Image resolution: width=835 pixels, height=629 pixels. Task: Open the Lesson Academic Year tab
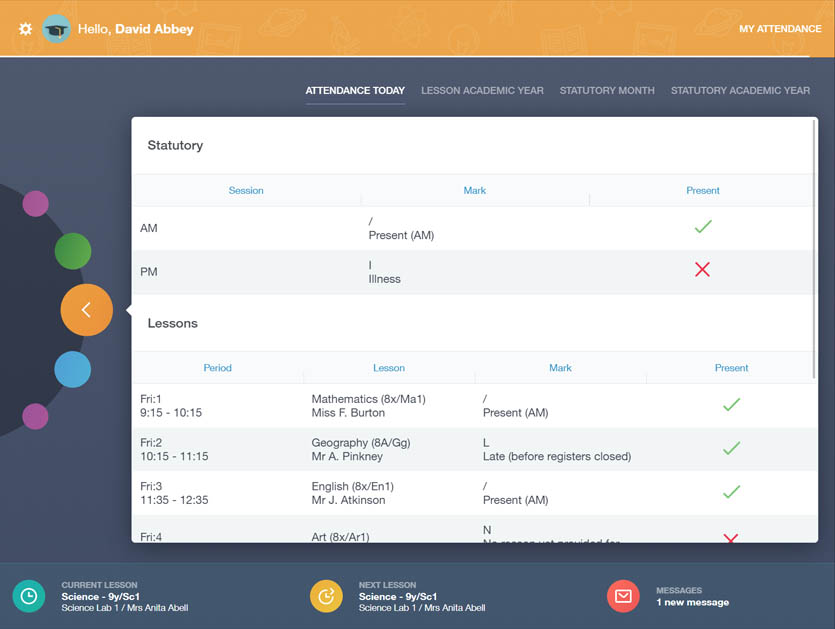click(x=482, y=91)
